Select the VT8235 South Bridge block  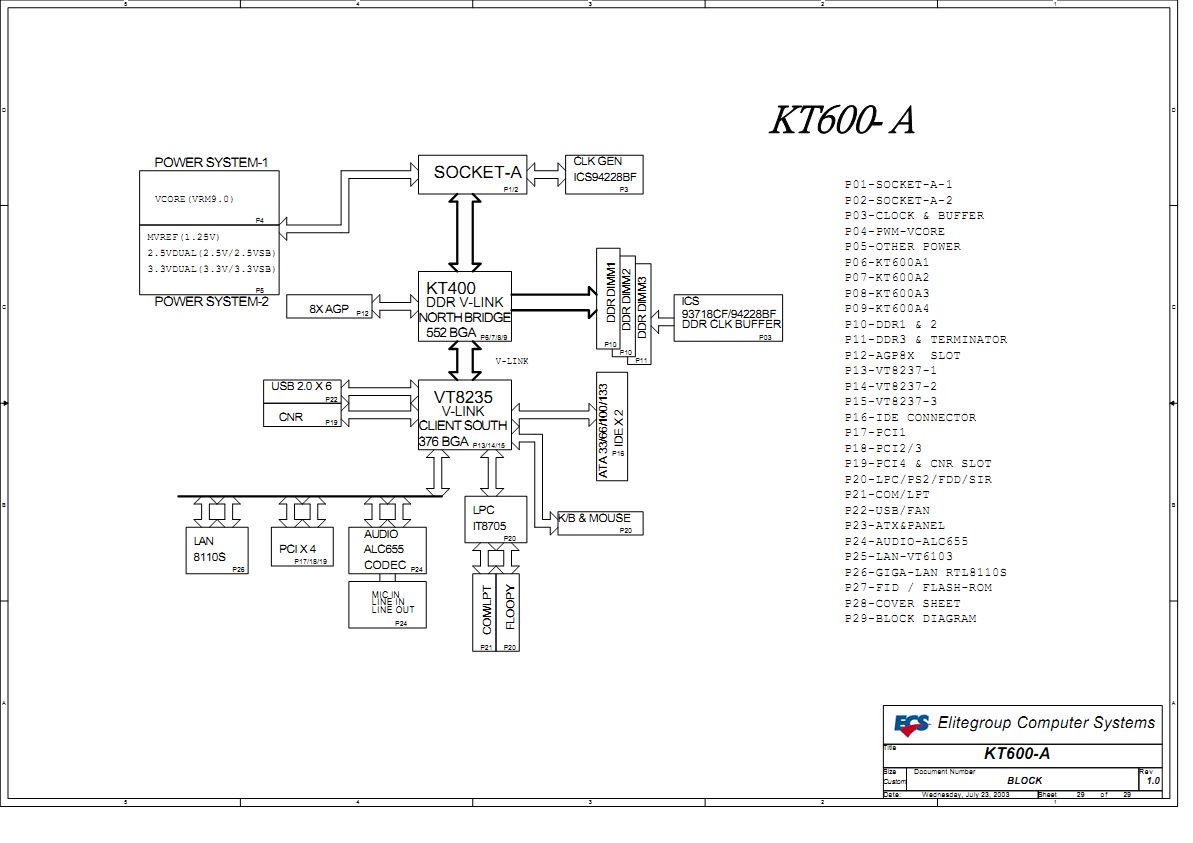click(x=464, y=415)
